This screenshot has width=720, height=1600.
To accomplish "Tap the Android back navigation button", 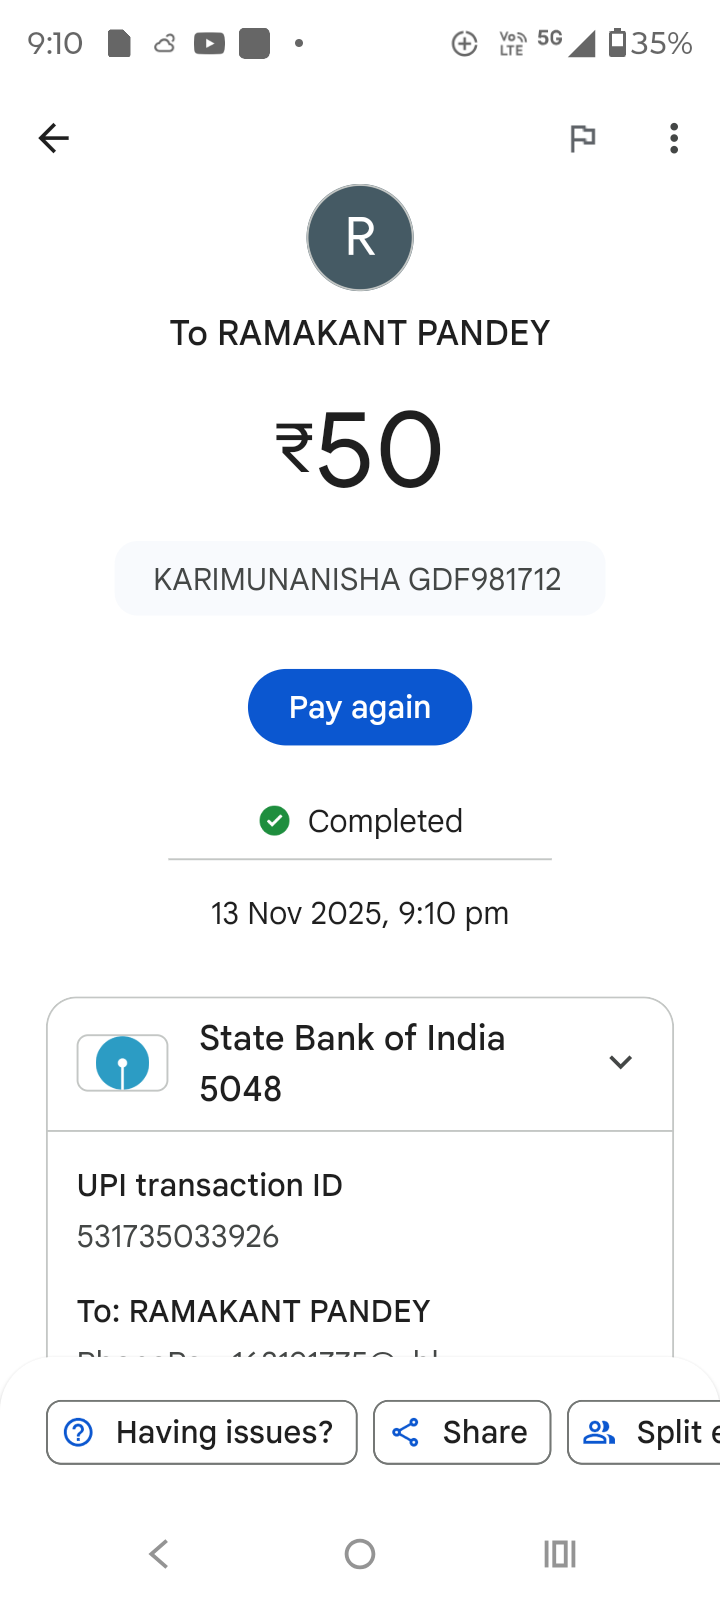I will (158, 1554).
